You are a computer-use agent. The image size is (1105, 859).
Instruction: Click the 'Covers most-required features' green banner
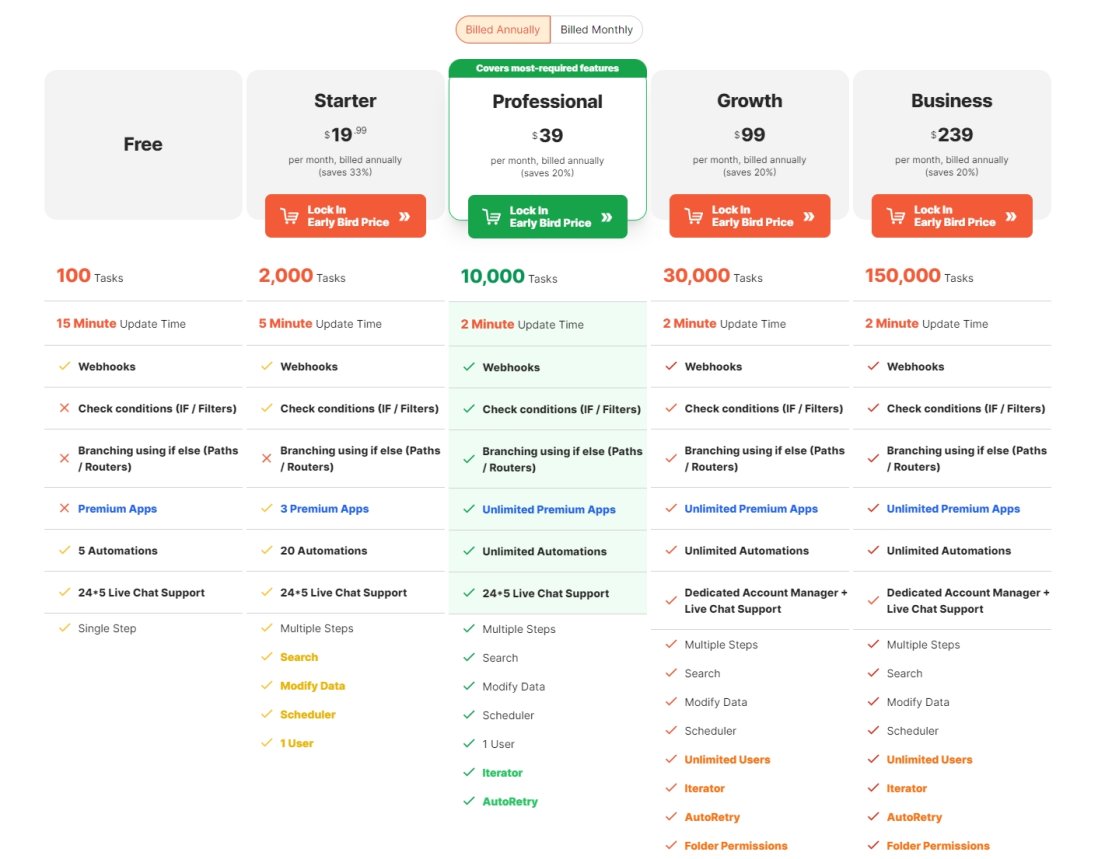coord(547,68)
